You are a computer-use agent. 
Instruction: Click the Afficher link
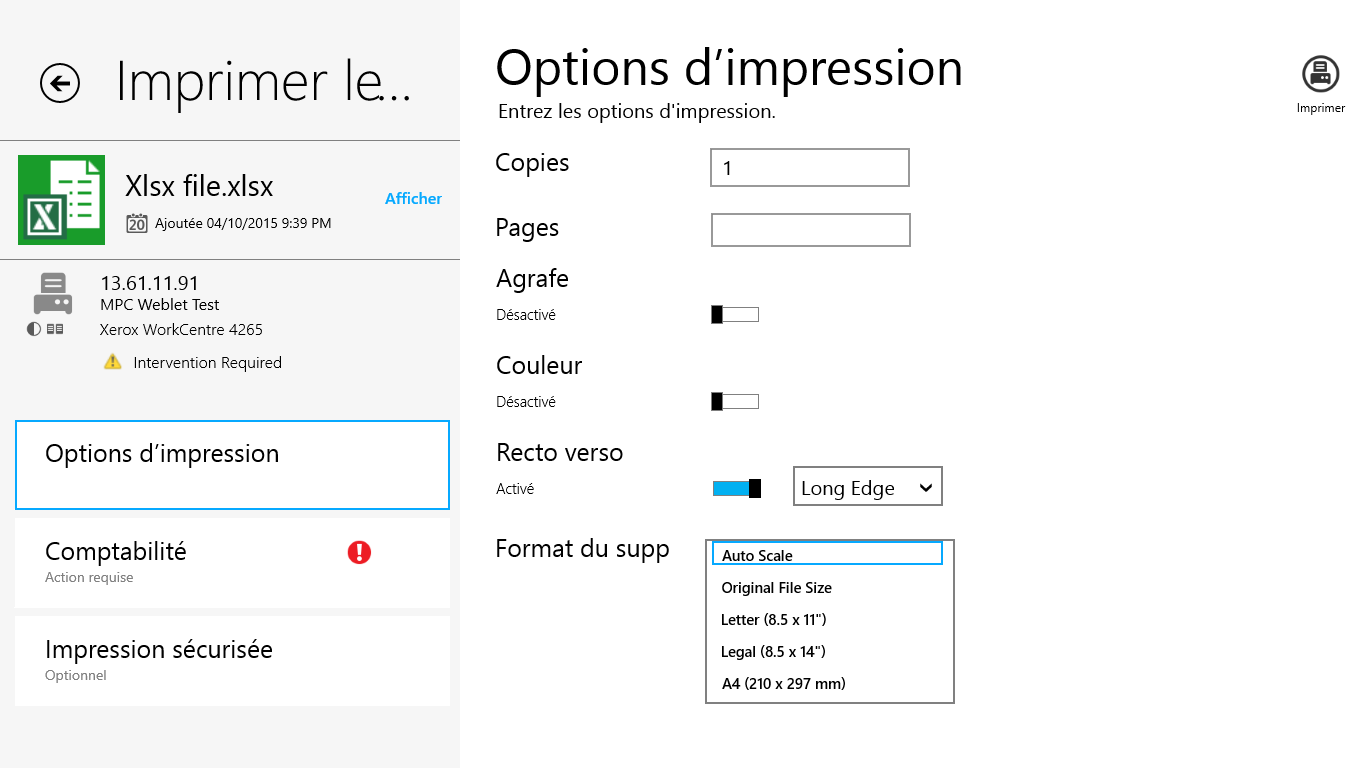[413, 199]
